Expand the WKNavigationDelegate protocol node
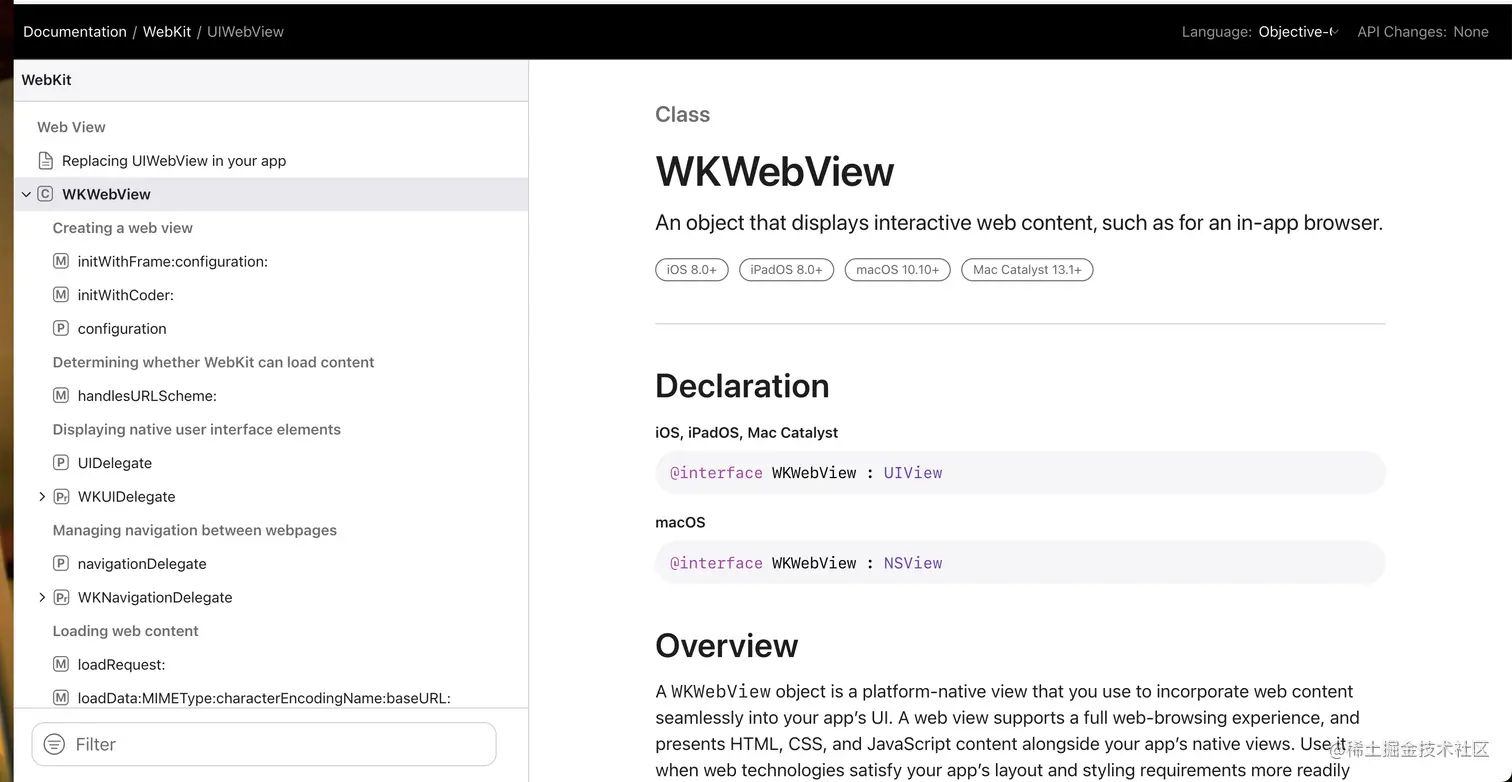The width and height of the screenshot is (1512, 782). (42, 597)
